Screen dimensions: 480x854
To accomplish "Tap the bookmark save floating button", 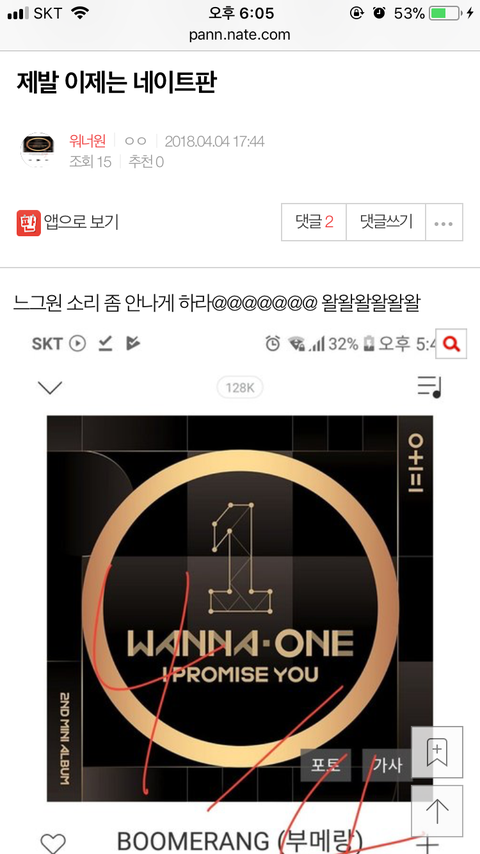I will (x=437, y=752).
